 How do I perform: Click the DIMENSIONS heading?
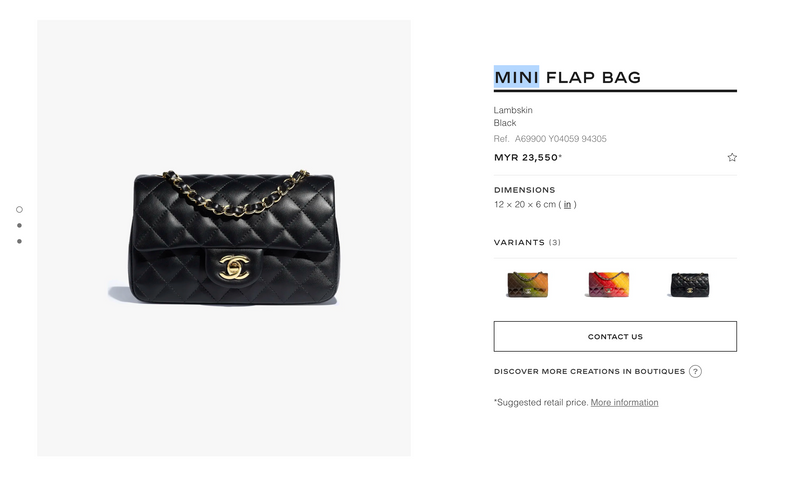(524, 190)
